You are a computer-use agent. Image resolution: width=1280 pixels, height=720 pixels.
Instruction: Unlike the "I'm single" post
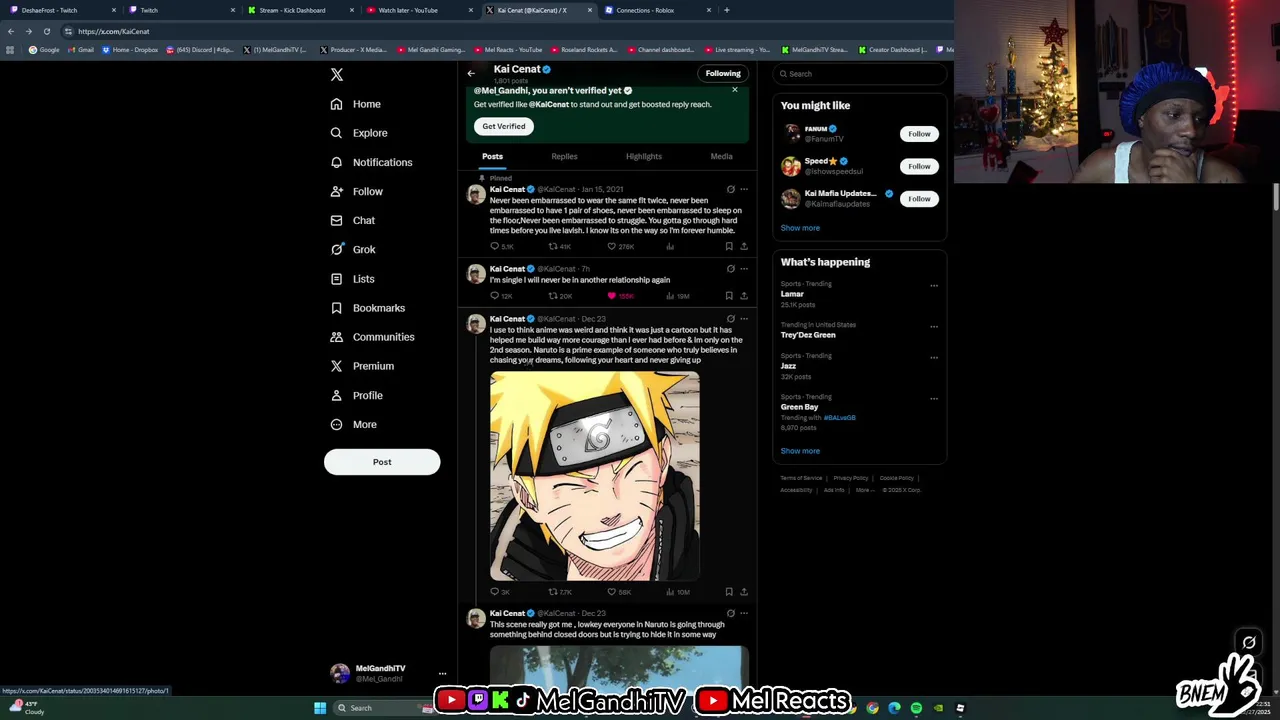click(620, 296)
